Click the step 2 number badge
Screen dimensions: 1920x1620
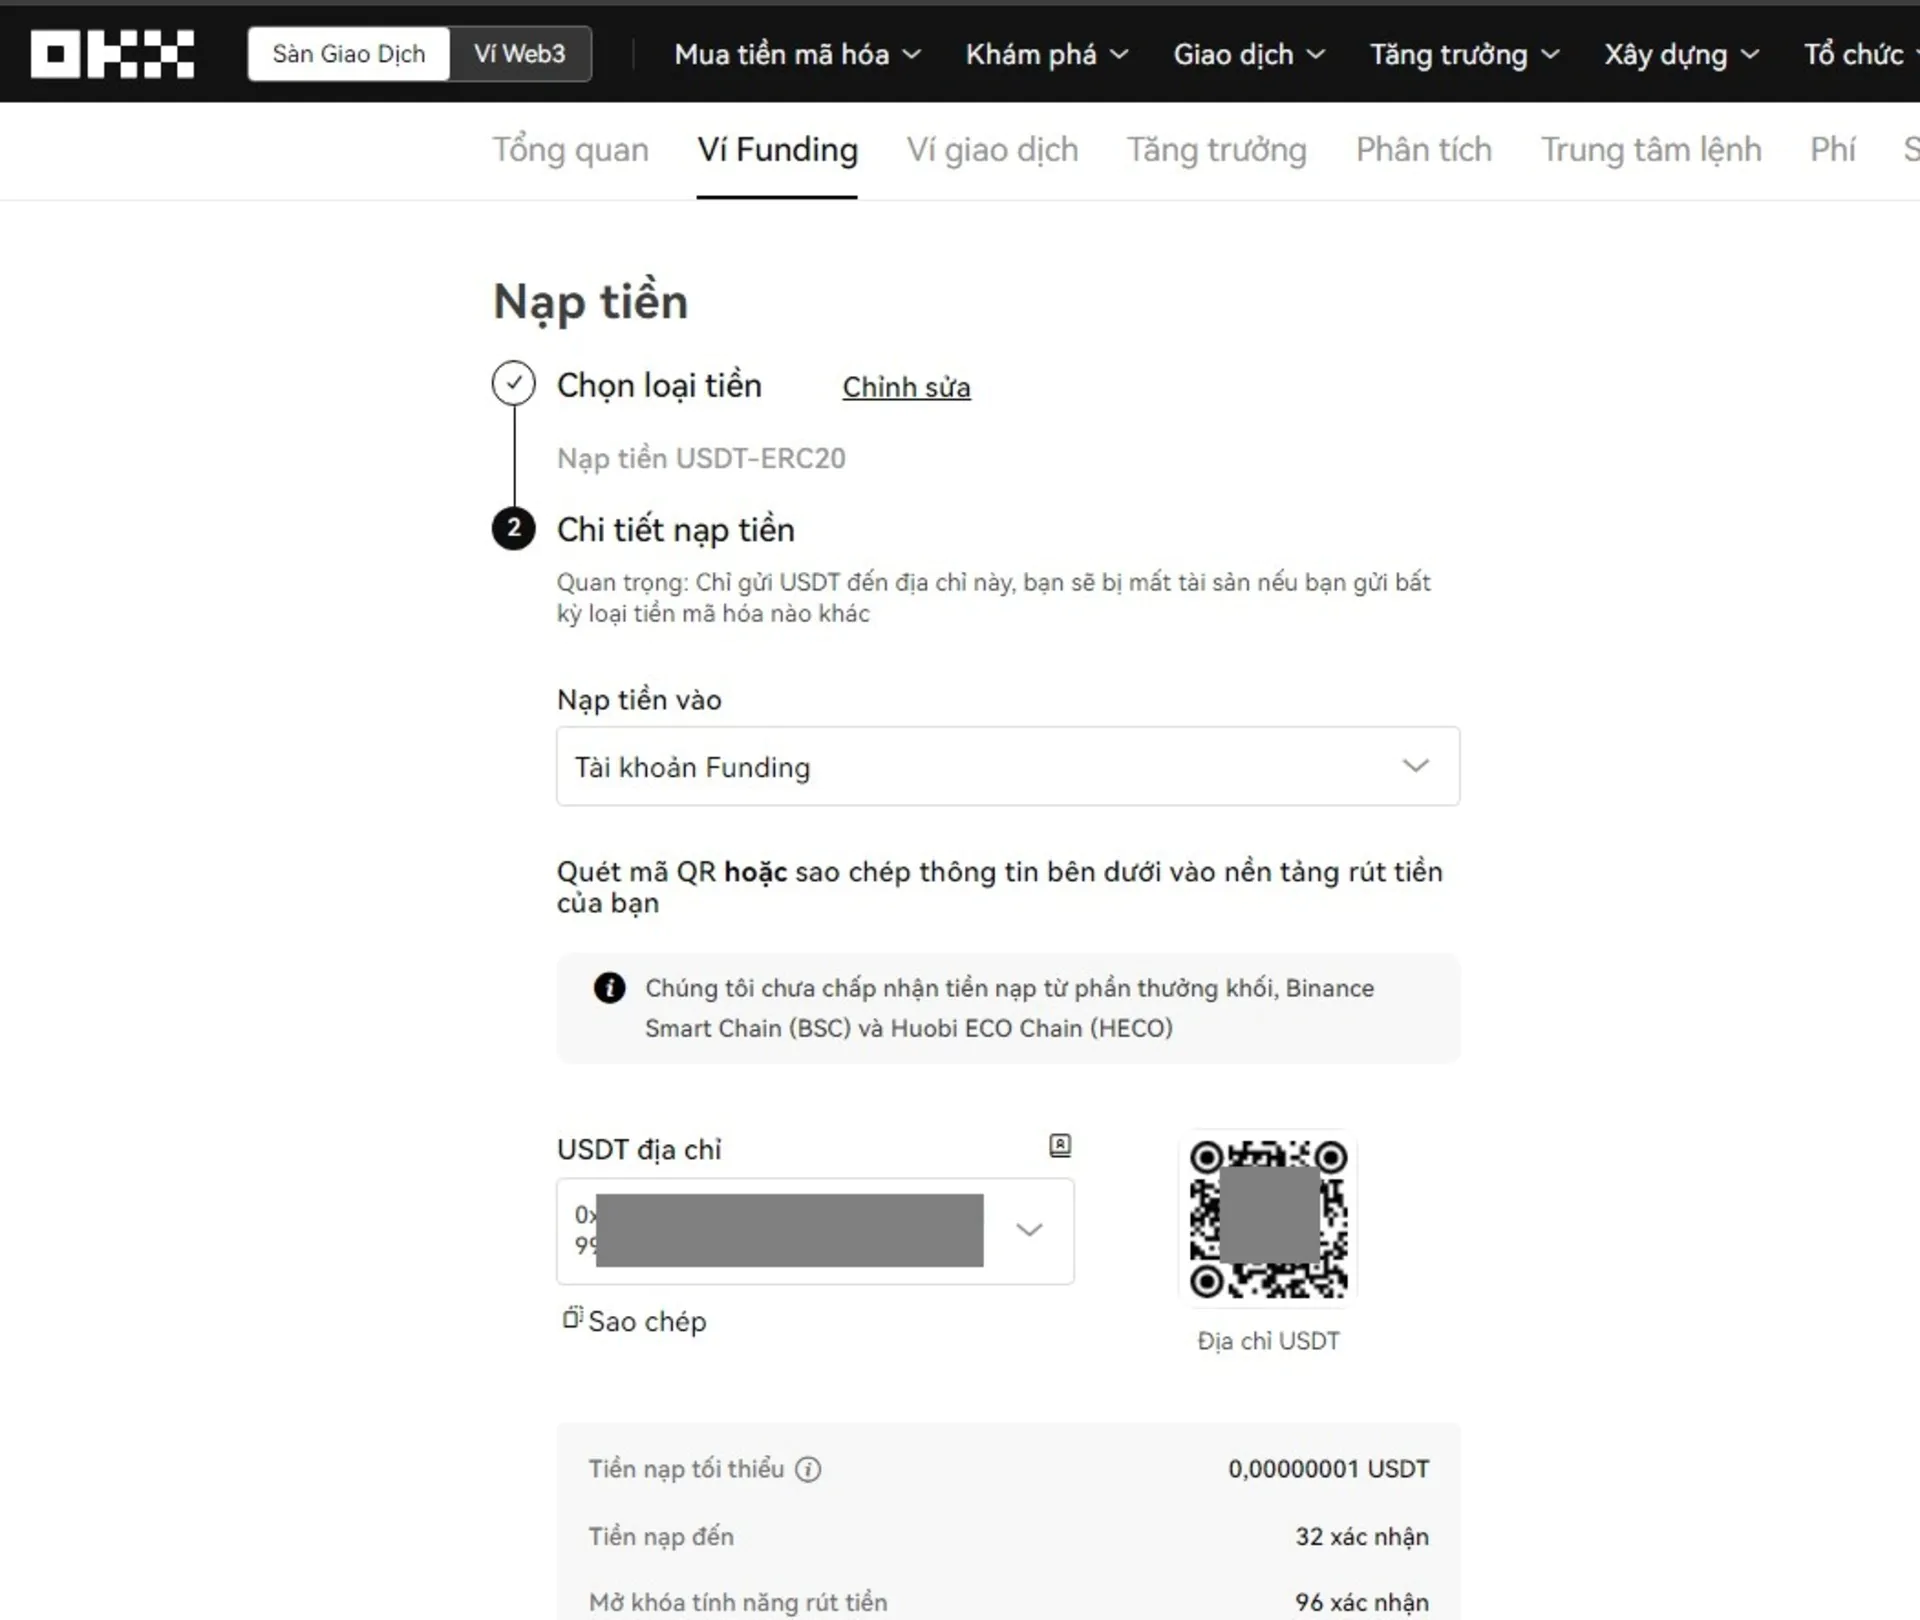(514, 528)
